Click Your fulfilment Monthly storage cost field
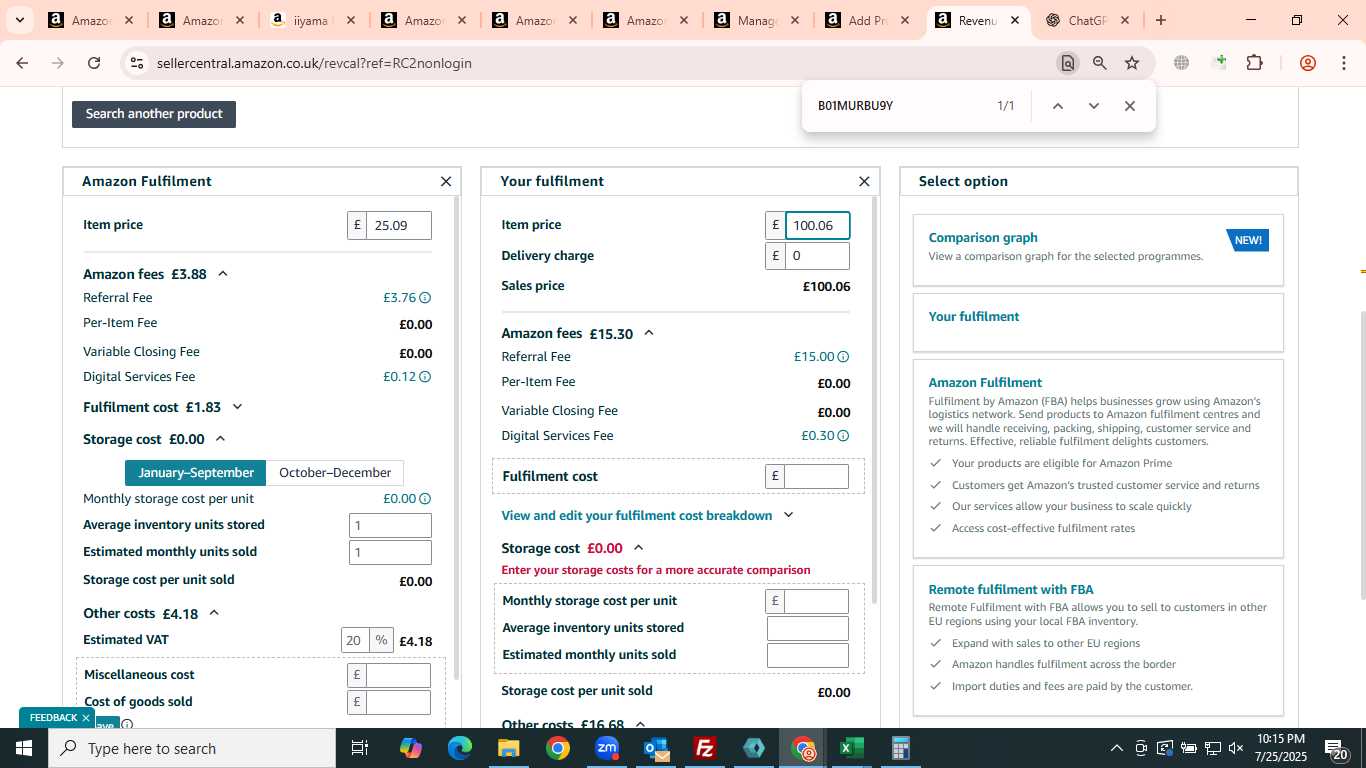 [x=816, y=601]
